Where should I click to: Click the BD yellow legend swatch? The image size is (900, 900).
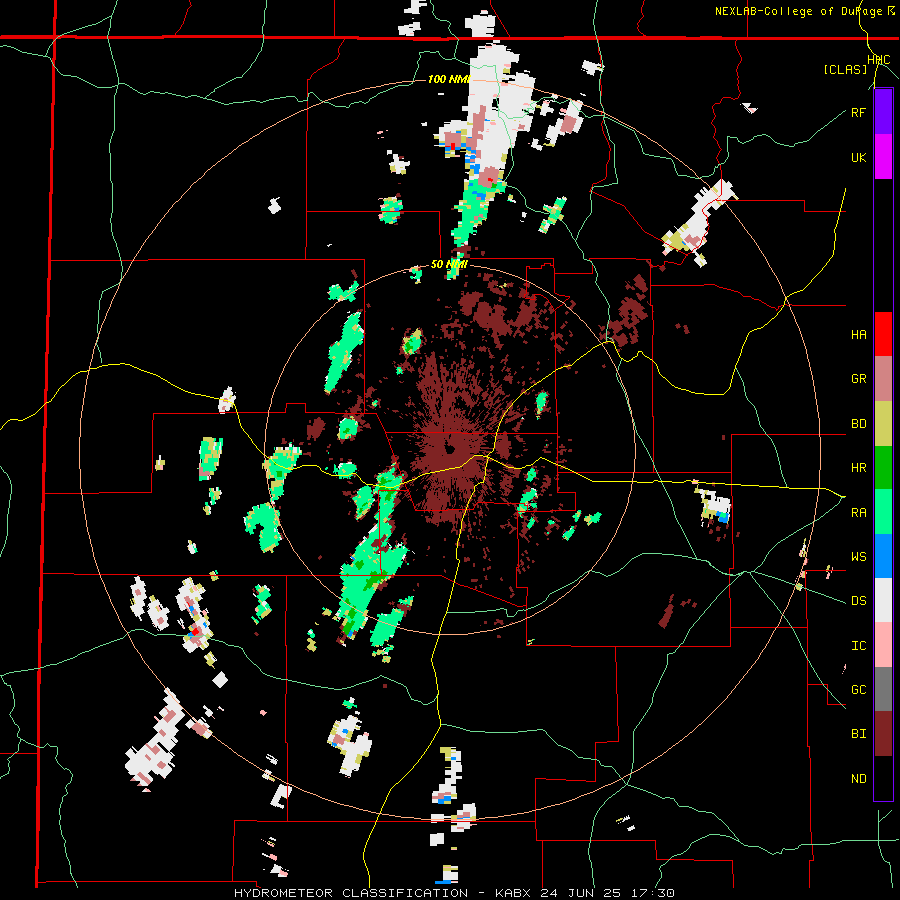(883, 423)
